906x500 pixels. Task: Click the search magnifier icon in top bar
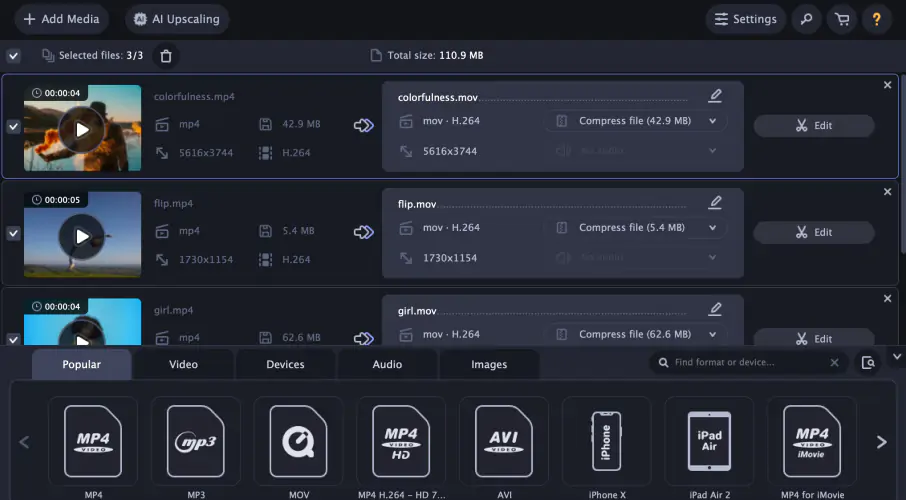(x=806, y=19)
